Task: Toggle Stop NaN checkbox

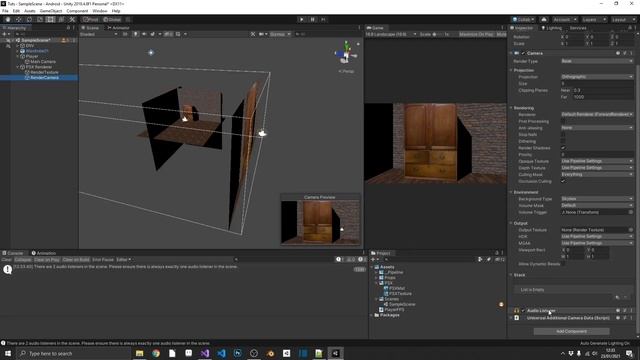Action: [x=563, y=134]
